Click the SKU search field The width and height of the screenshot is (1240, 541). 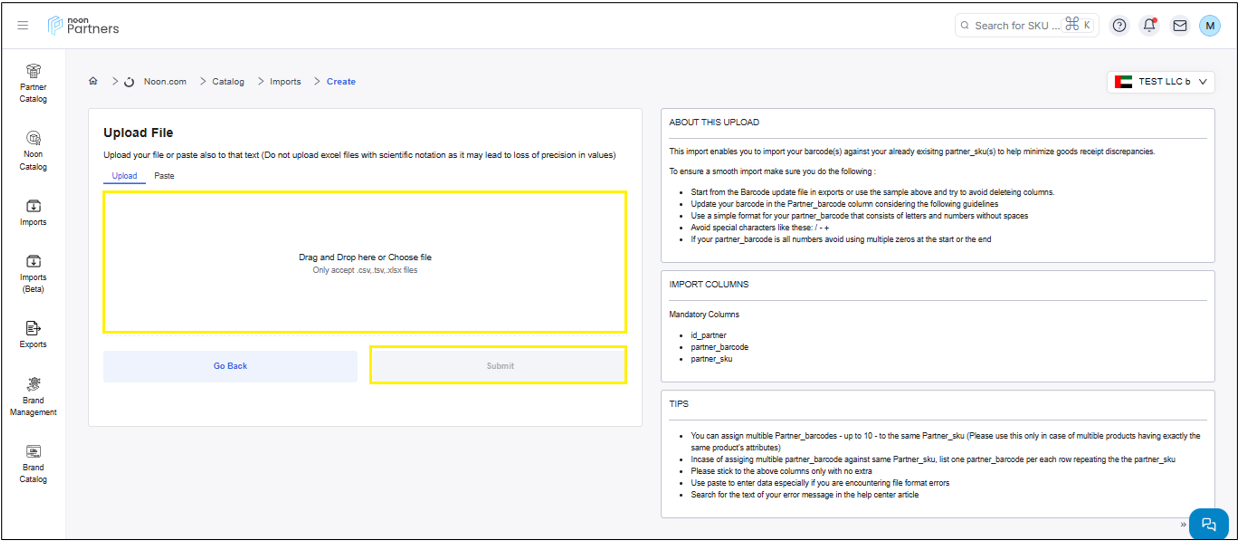(x=1017, y=25)
